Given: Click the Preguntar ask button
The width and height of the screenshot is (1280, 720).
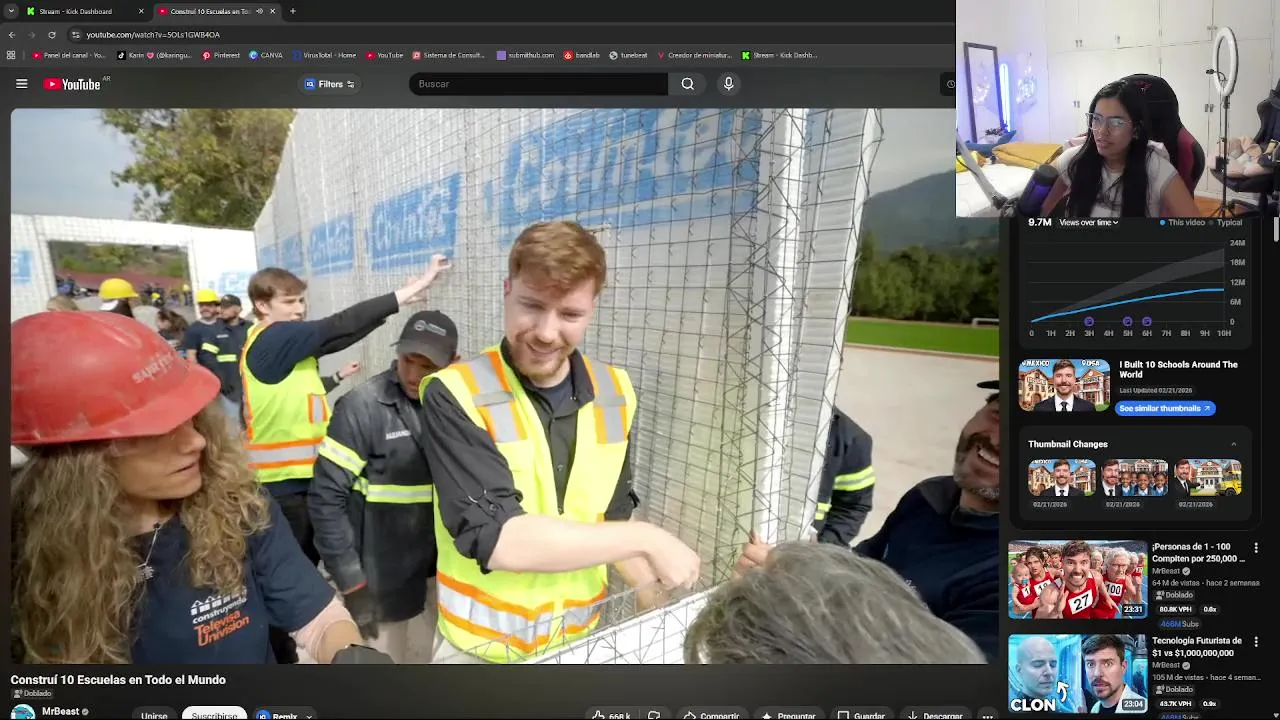Looking at the screenshot, I should (788, 716).
